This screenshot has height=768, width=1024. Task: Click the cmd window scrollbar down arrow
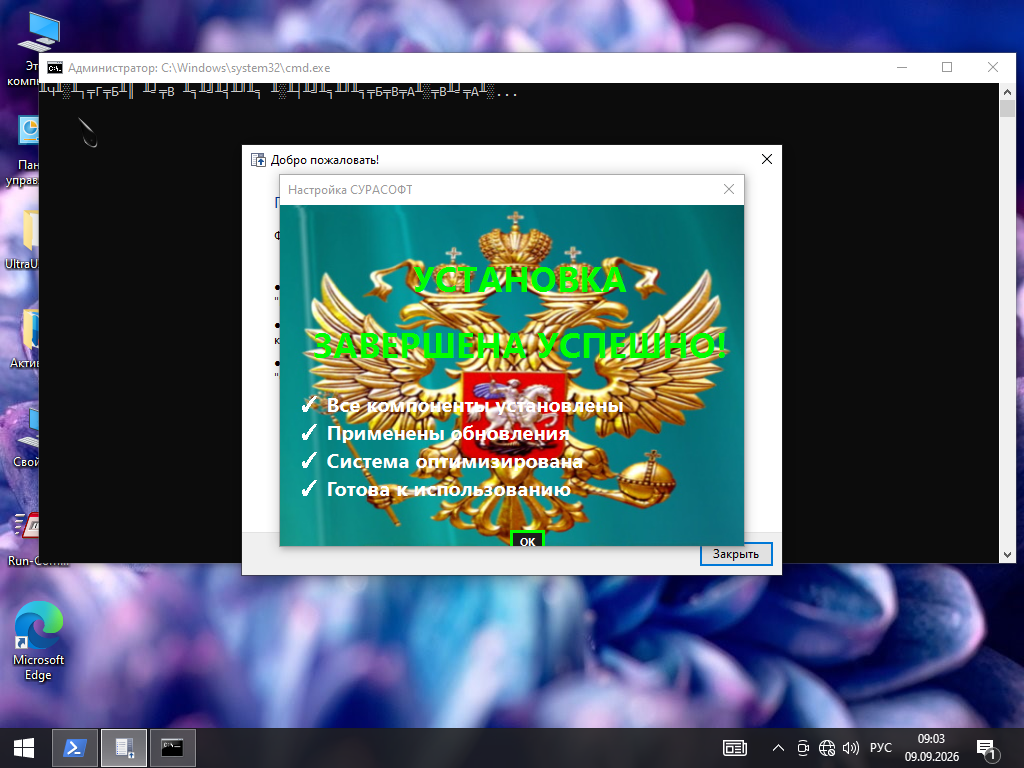pos(1007,554)
